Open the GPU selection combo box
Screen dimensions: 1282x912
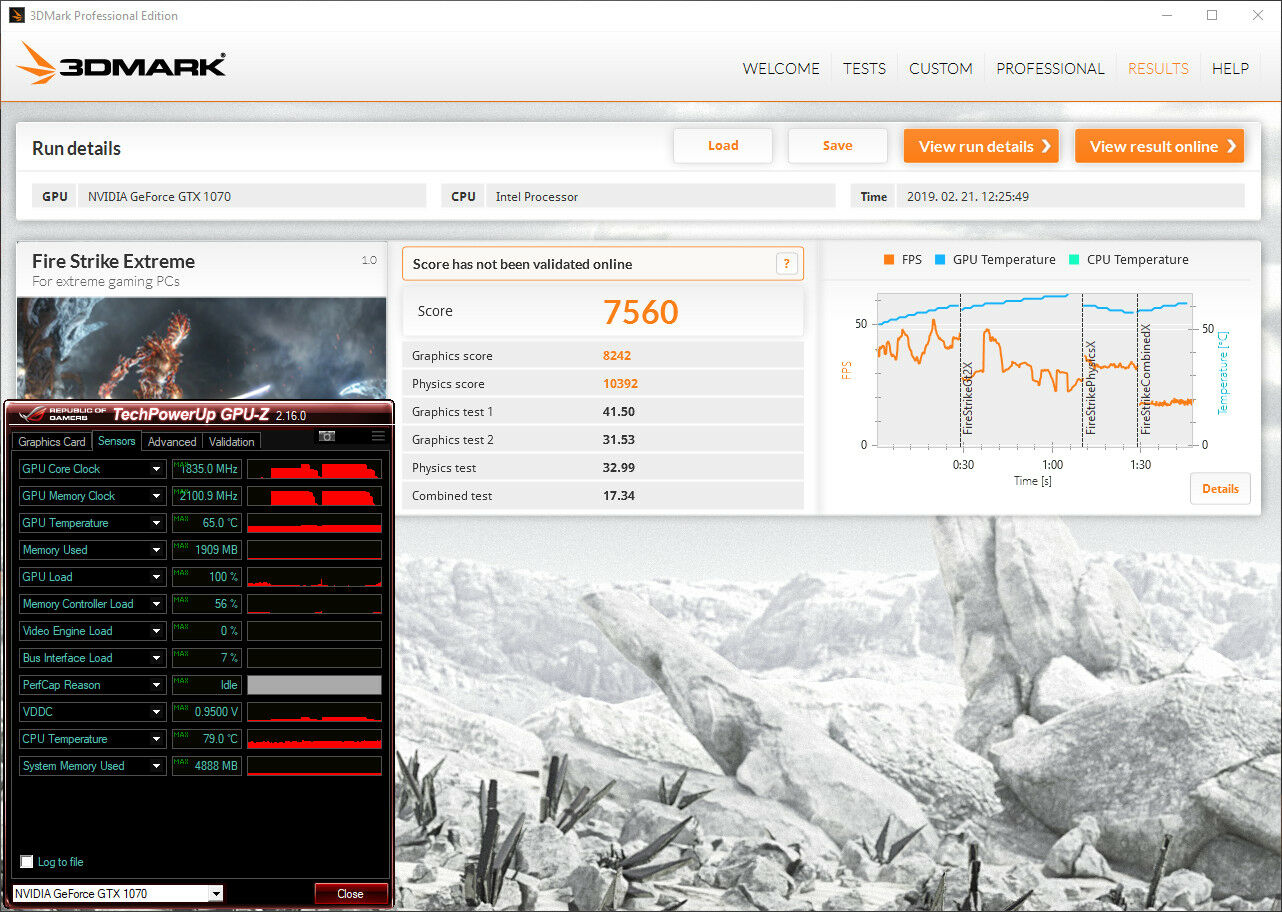click(x=117, y=893)
